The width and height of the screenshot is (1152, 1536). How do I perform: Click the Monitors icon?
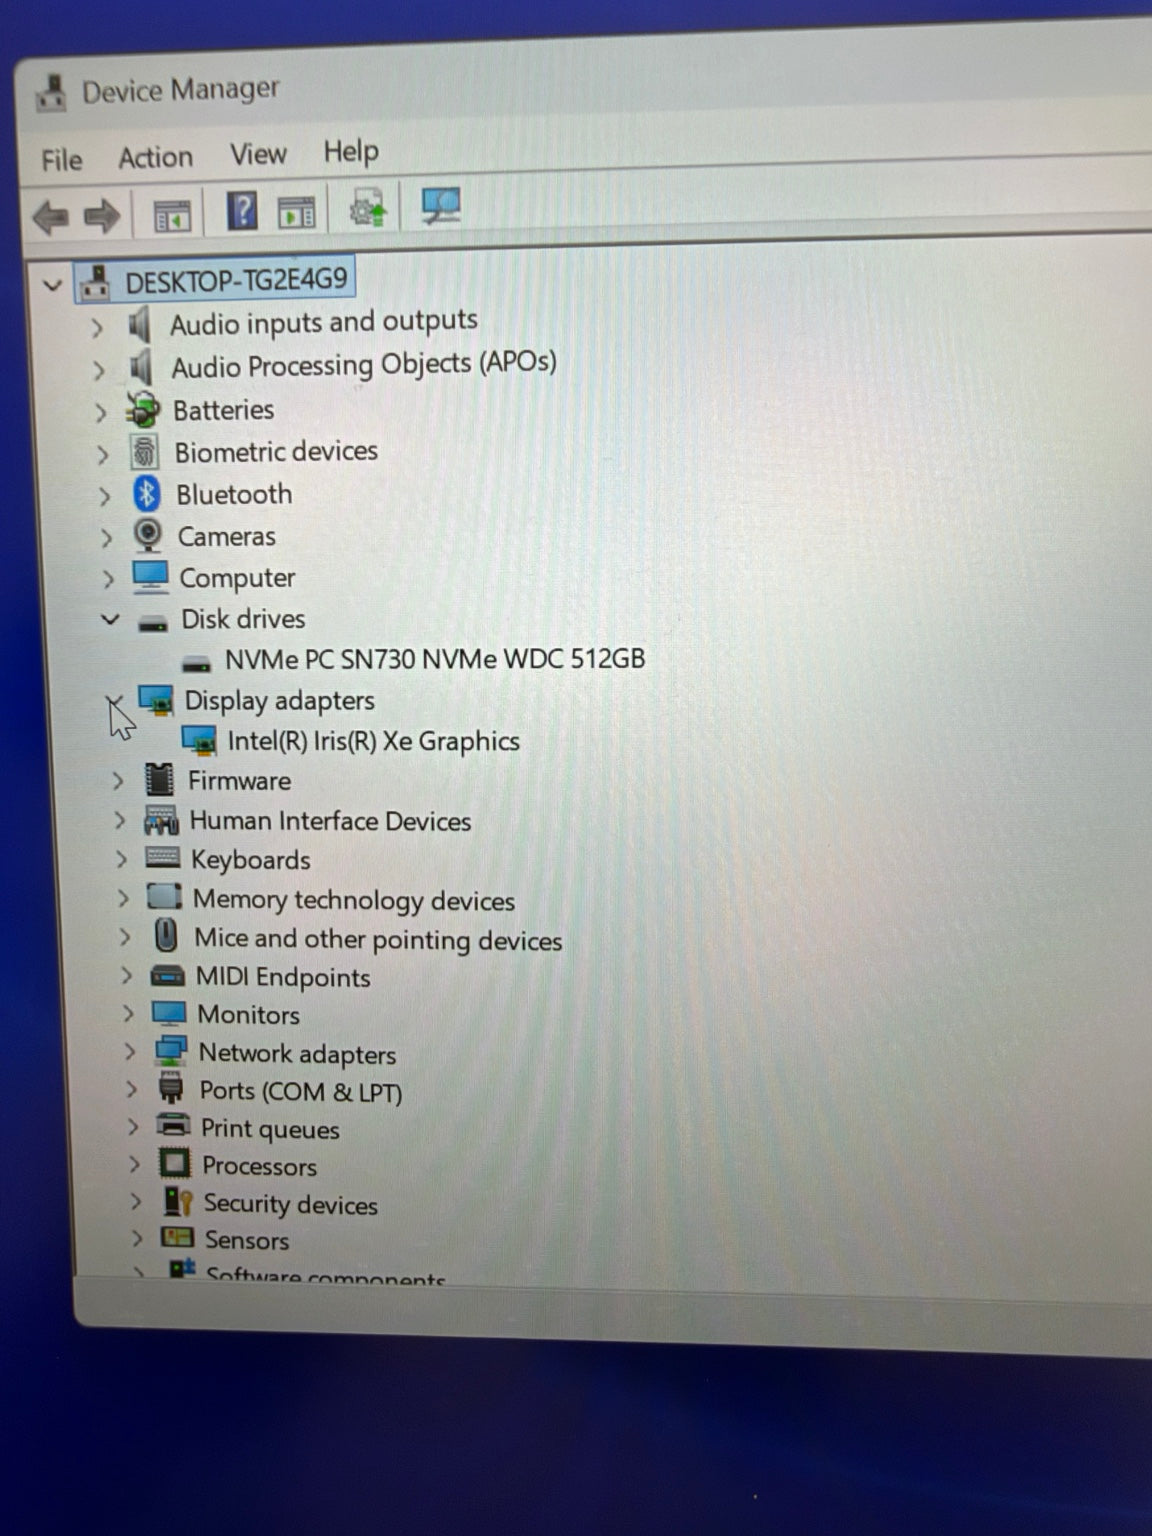click(169, 1014)
